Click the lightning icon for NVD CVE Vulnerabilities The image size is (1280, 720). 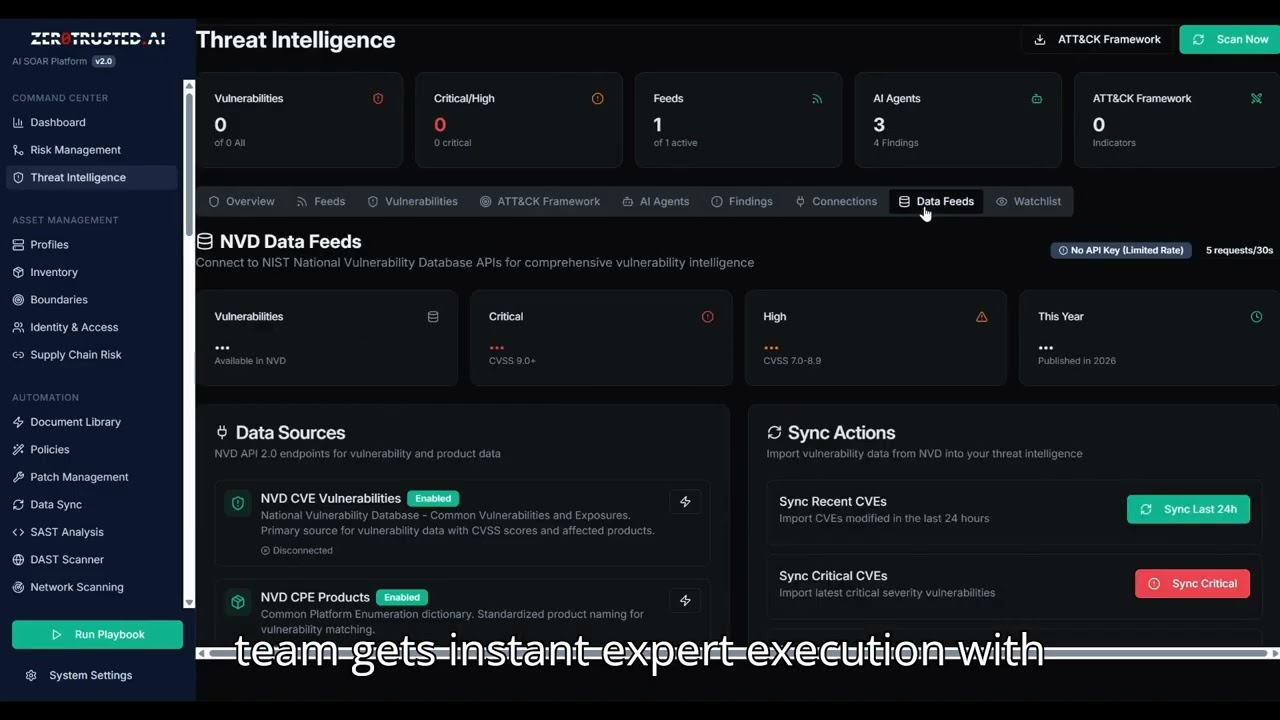click(x=685, y=502)
